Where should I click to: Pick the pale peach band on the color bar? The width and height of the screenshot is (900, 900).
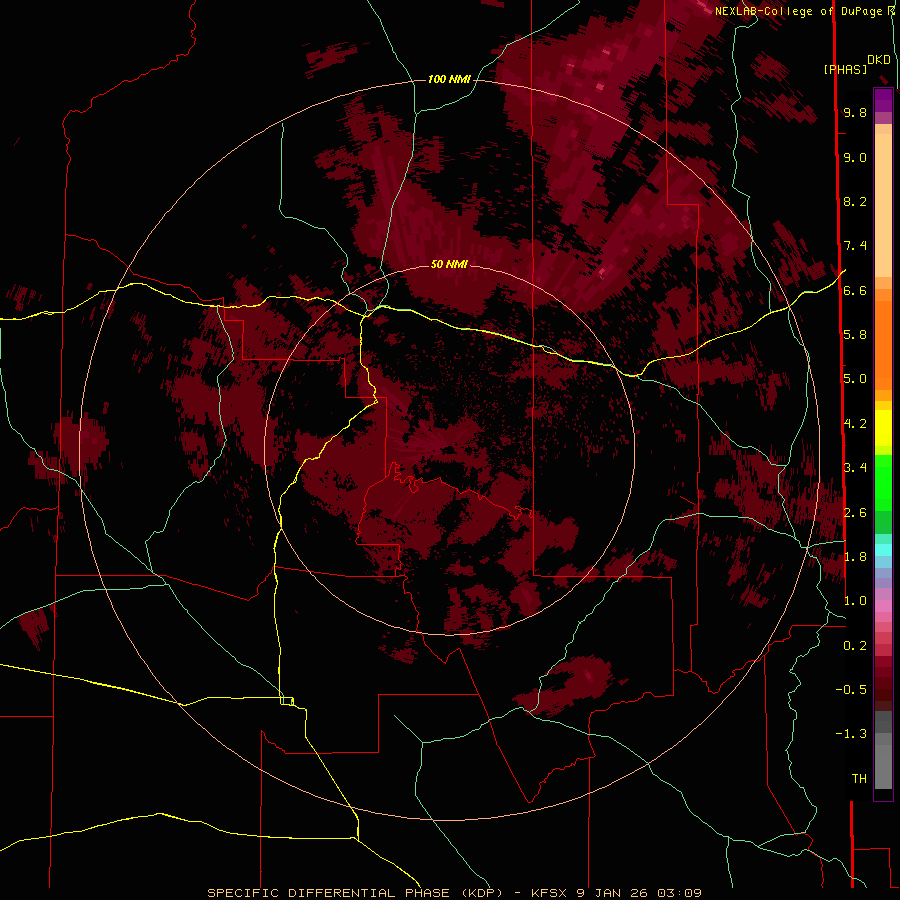coord(883,205)
